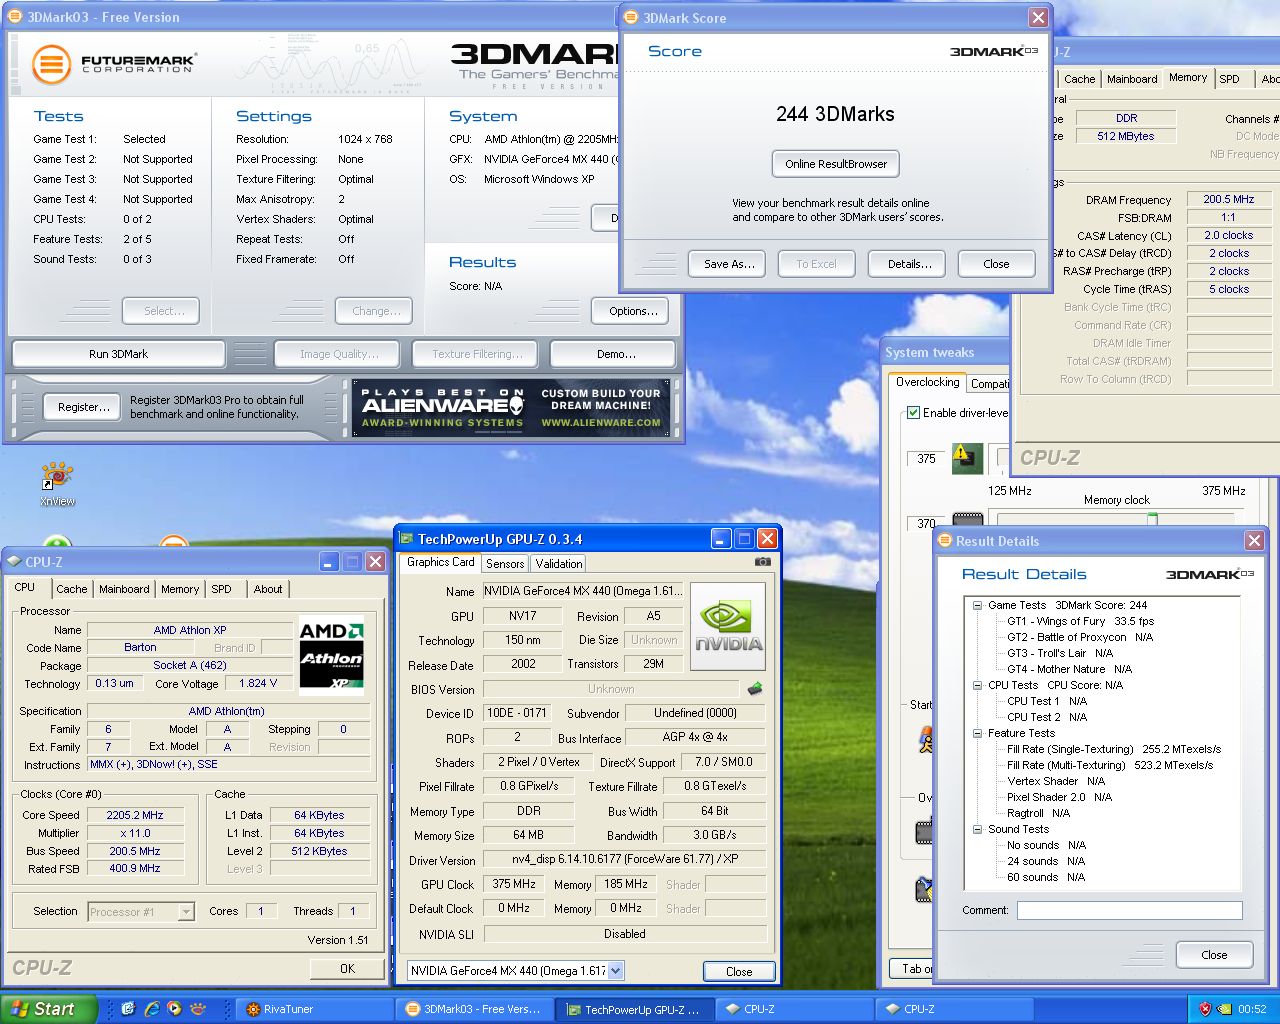Collapse the Game Tests tree node
The width and height of the screenshot is (1280, 1024).
click(x=977, y=605)
